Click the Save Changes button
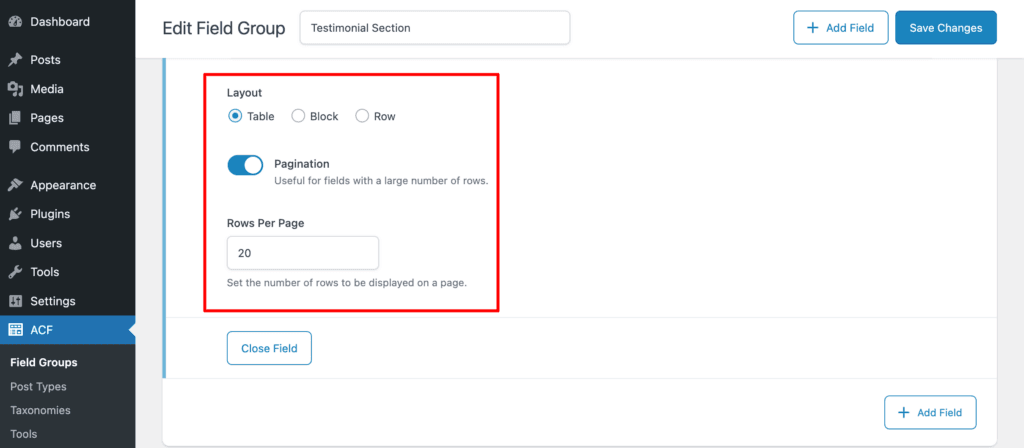Viewport: 1024px width, 448px height. pos(946,27)
